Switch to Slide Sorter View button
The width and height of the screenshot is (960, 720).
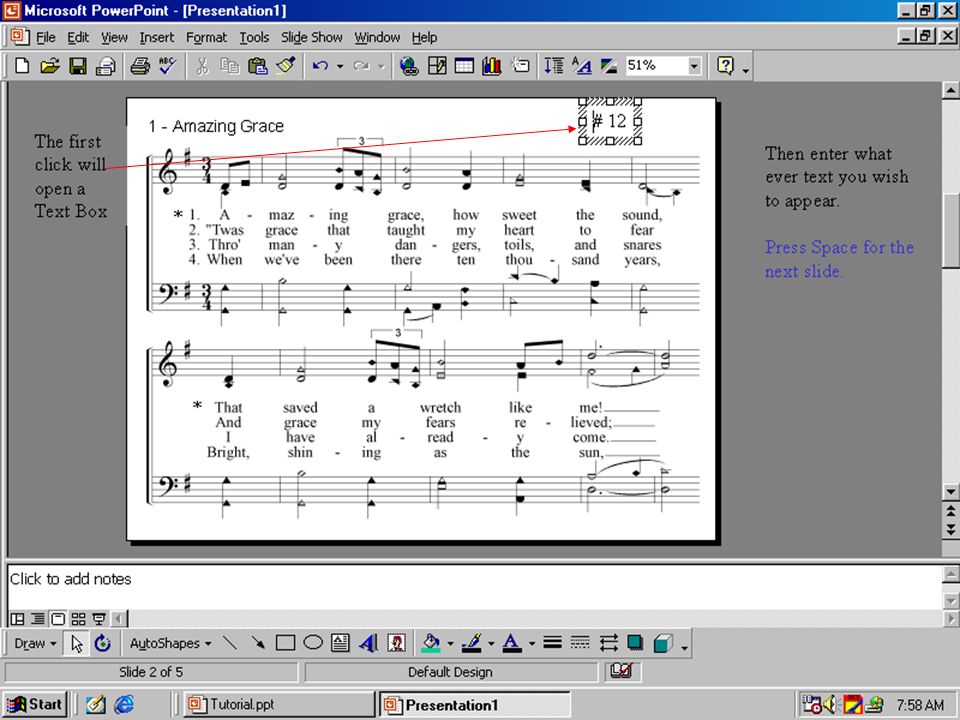point(78,619)
